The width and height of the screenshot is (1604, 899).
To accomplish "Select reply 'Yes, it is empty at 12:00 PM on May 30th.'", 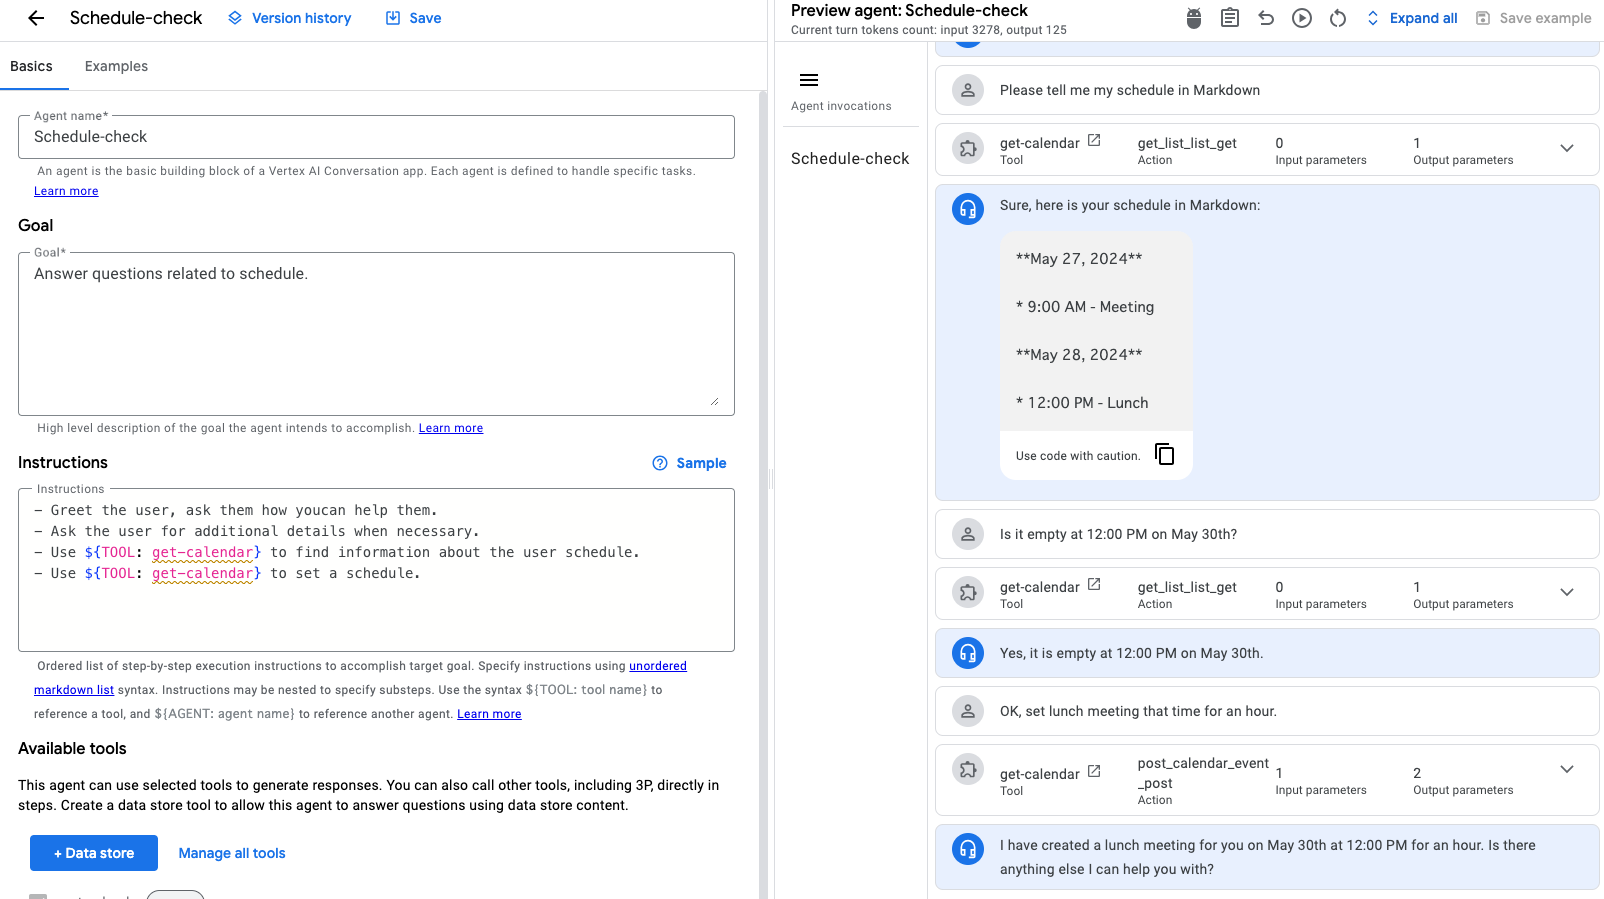I will (1131, 653).
